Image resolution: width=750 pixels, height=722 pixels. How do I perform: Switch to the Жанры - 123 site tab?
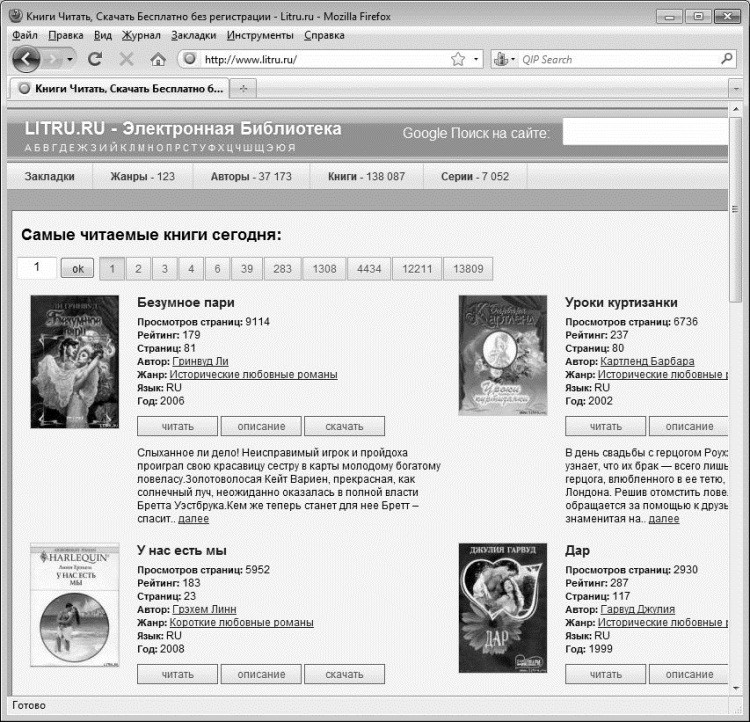coord(142,176)
